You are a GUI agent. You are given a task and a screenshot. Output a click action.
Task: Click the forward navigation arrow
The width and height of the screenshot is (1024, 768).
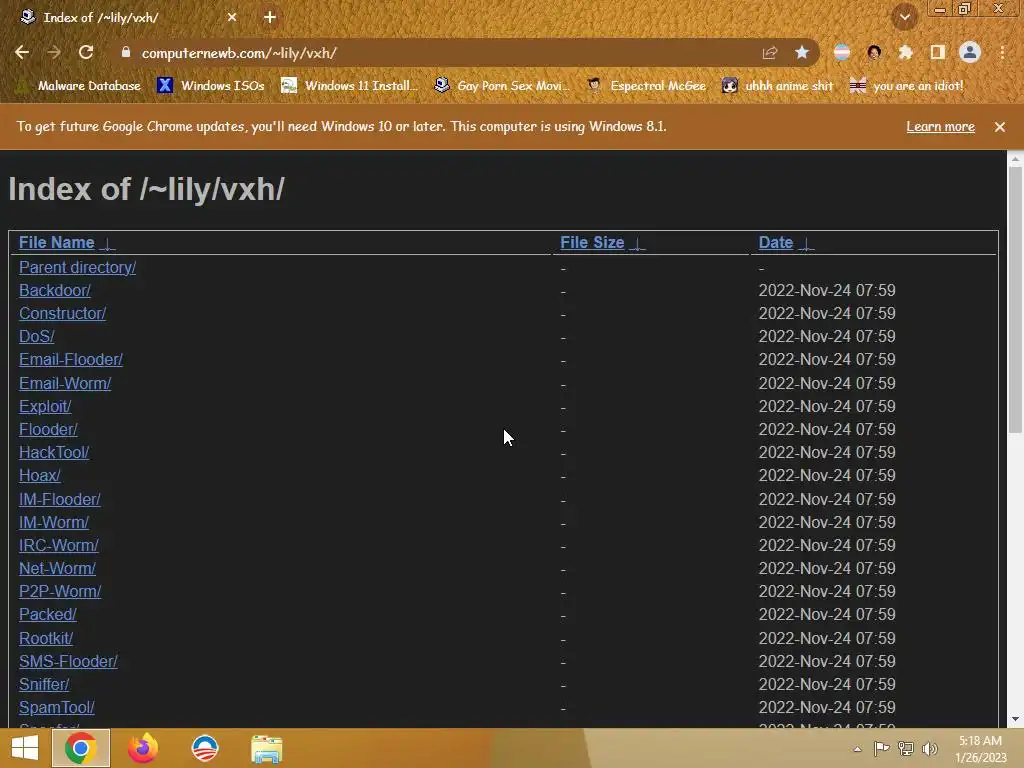pyautogui.click(x=54, y=53)
